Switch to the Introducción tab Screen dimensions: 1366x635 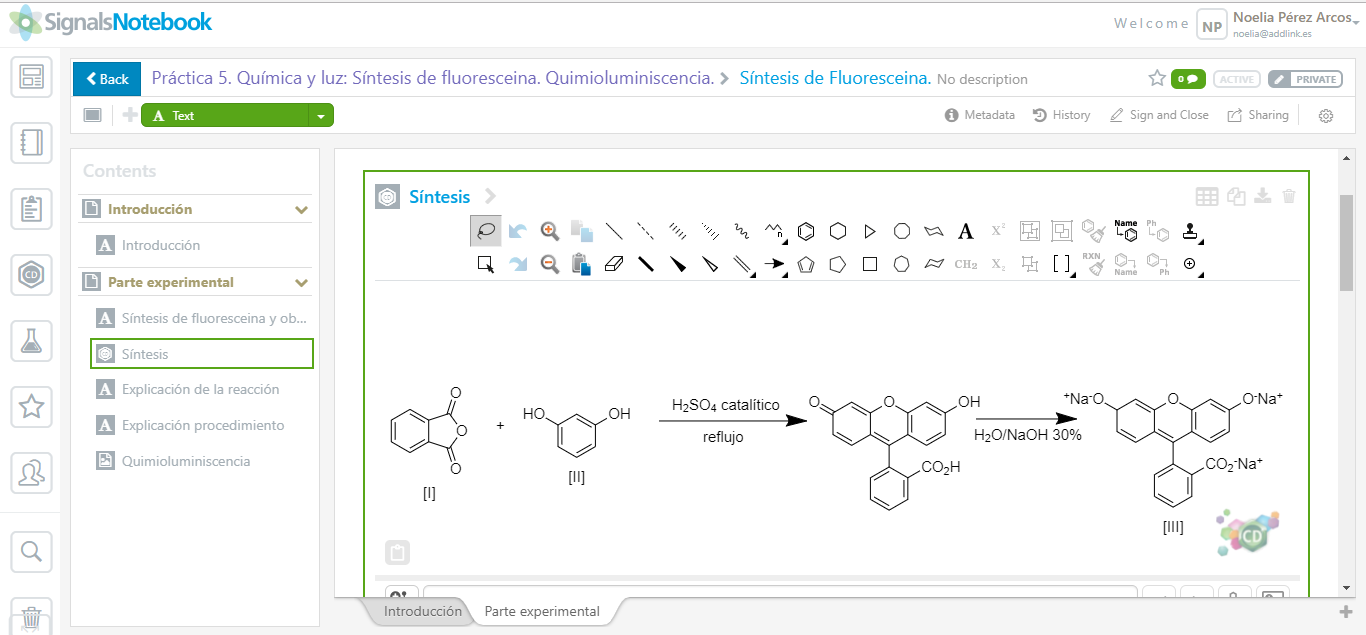423,611
